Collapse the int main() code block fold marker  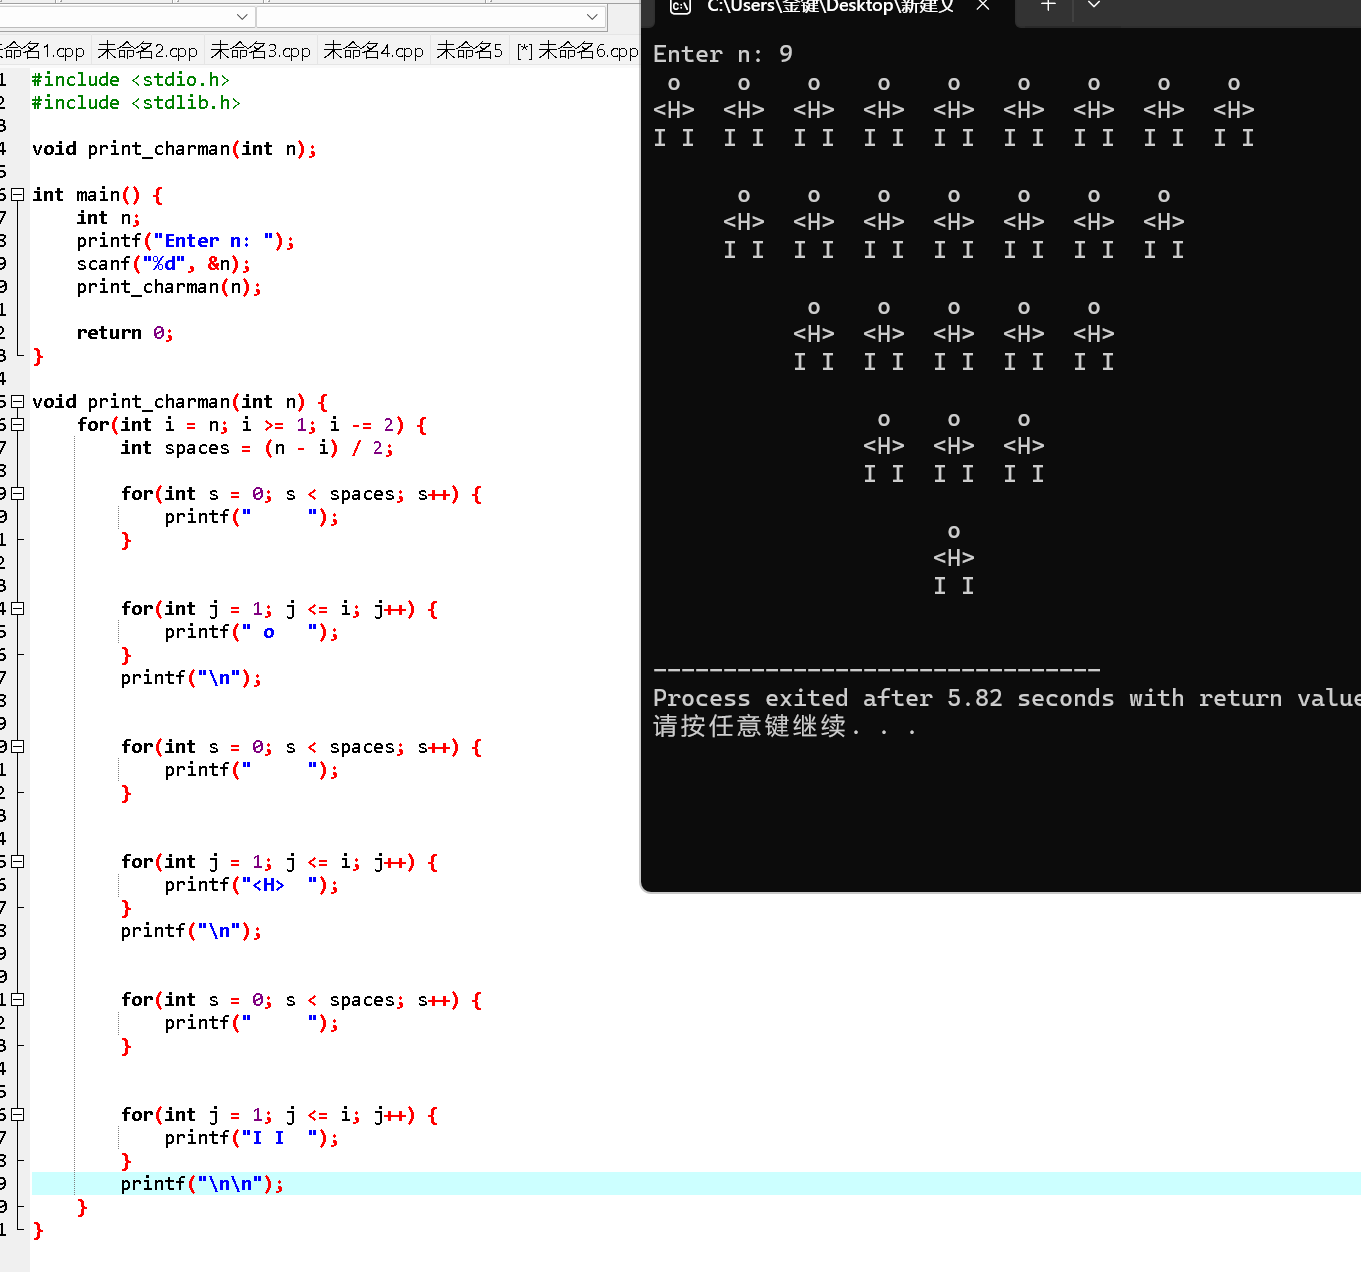(x=17, y=195)
